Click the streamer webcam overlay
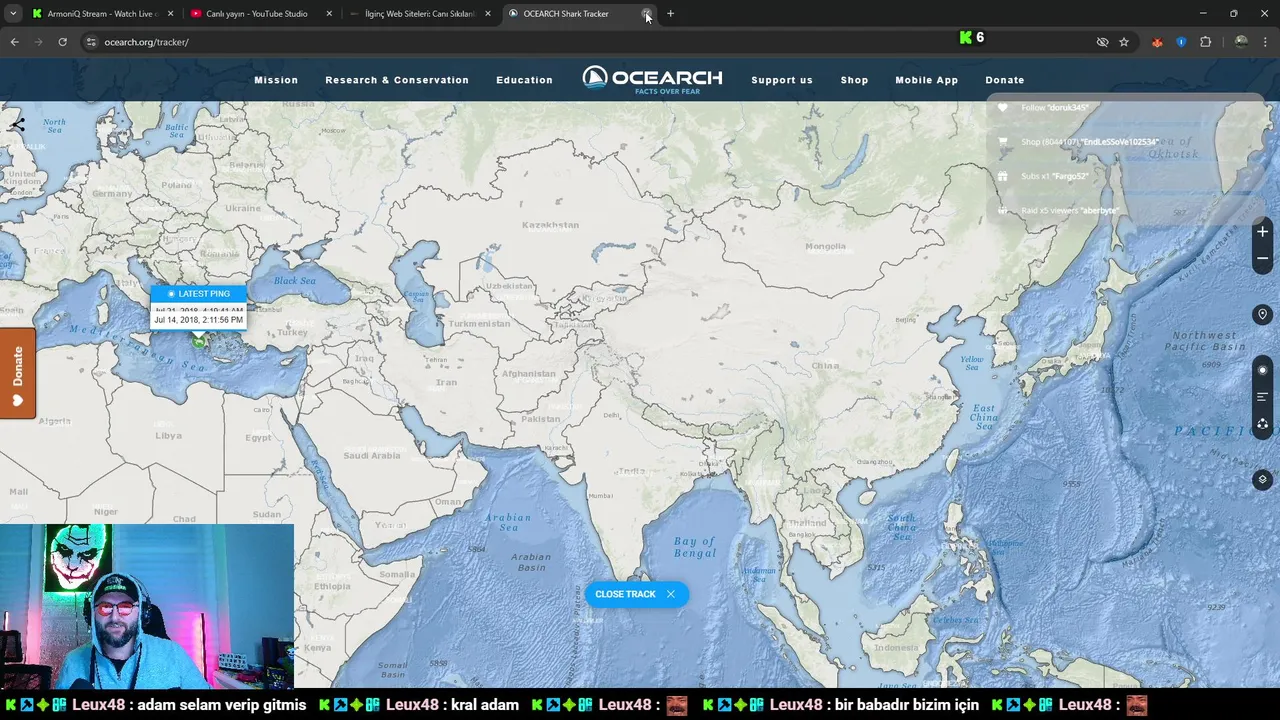The height and width of the screenshot is (720, 1280). tap(147, 606)
